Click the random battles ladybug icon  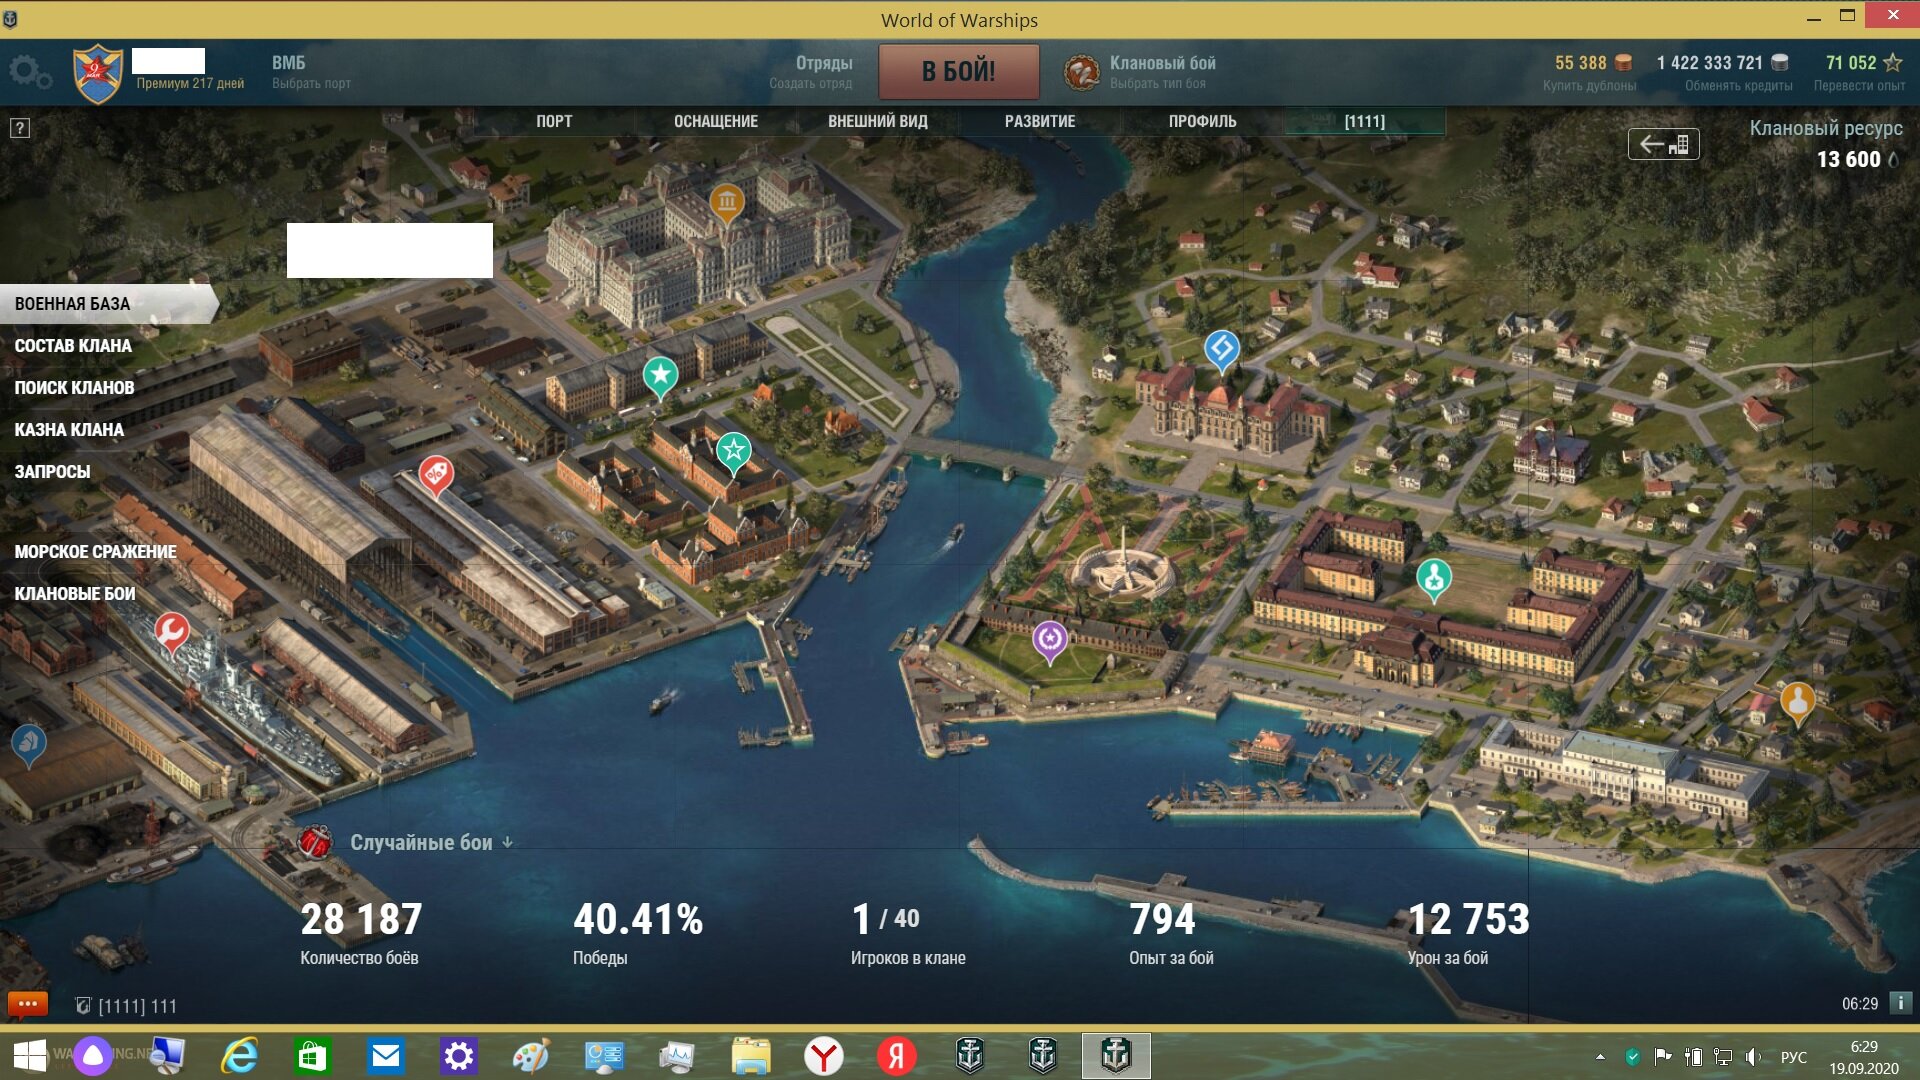coord(315,843)
